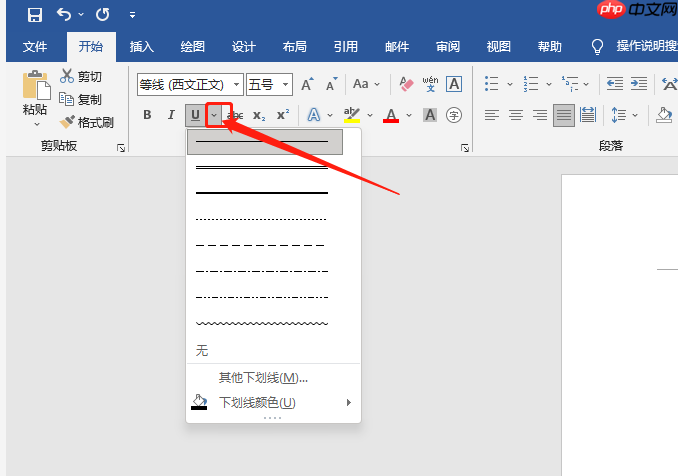Open the font dialog launcher
The width and height of the screenshot is (678, 476).
click(465, 148)
